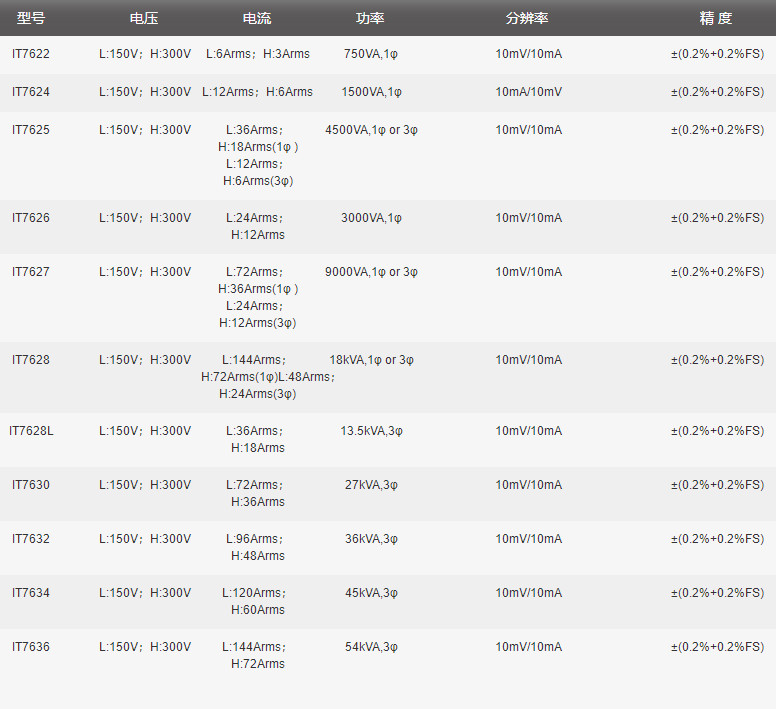Click the 精度 column header
The width and height of the screenshot is (776, 709).
tap(716, 18)
